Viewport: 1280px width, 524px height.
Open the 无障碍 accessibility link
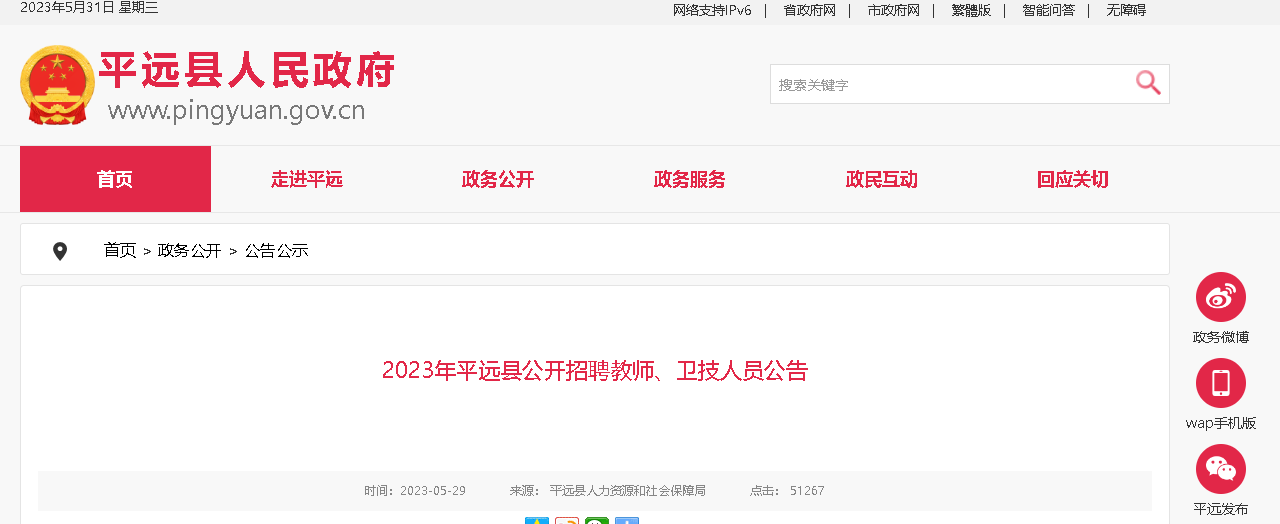1126,10
